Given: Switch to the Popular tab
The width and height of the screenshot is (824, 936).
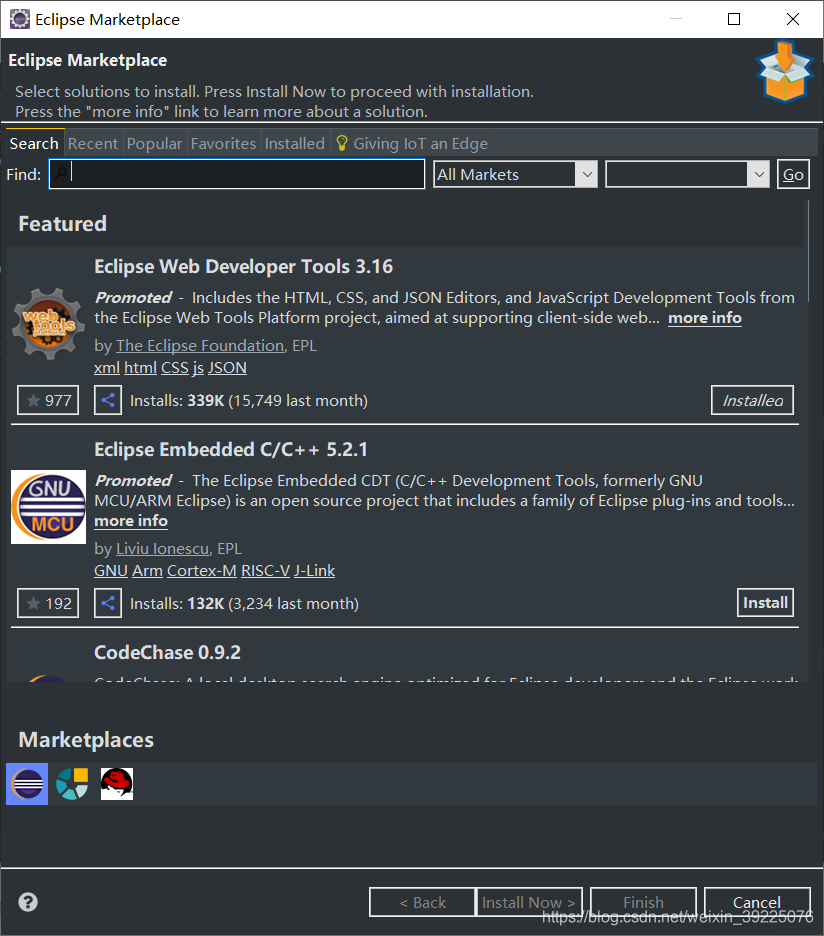Looking at the screenshot, I should [x=154, y=143].
